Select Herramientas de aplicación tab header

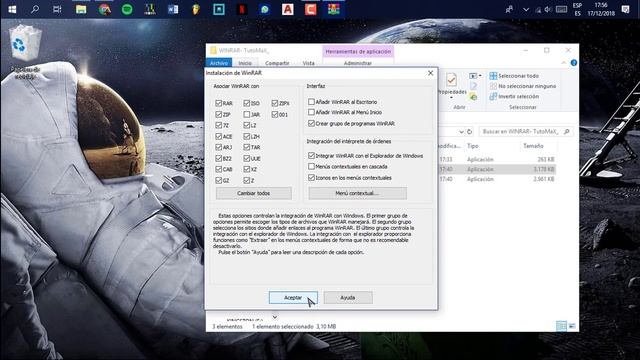click(x=358, y=51)
